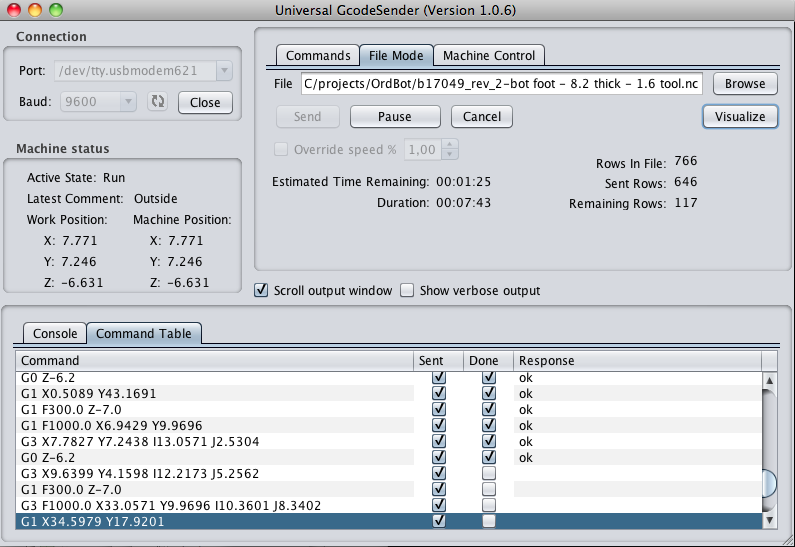Click the File path text field
The width and height of the screenshot is (795, 547).
502,84
